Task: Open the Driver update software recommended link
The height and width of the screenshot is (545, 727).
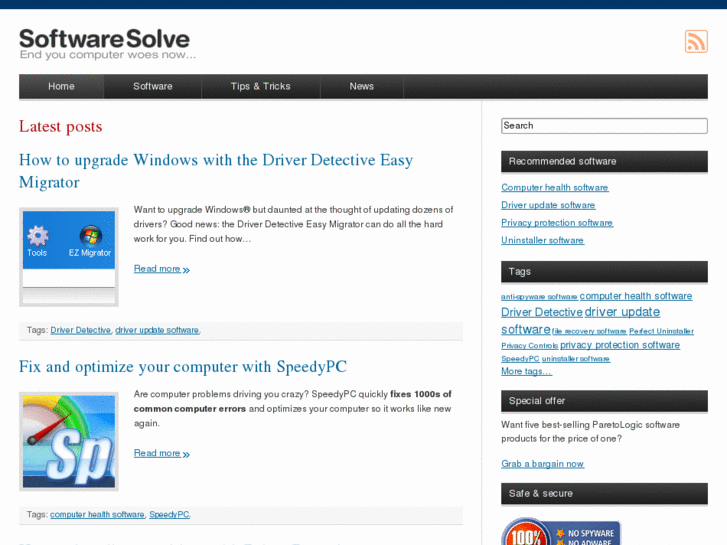Action: (x=548, y=205)
